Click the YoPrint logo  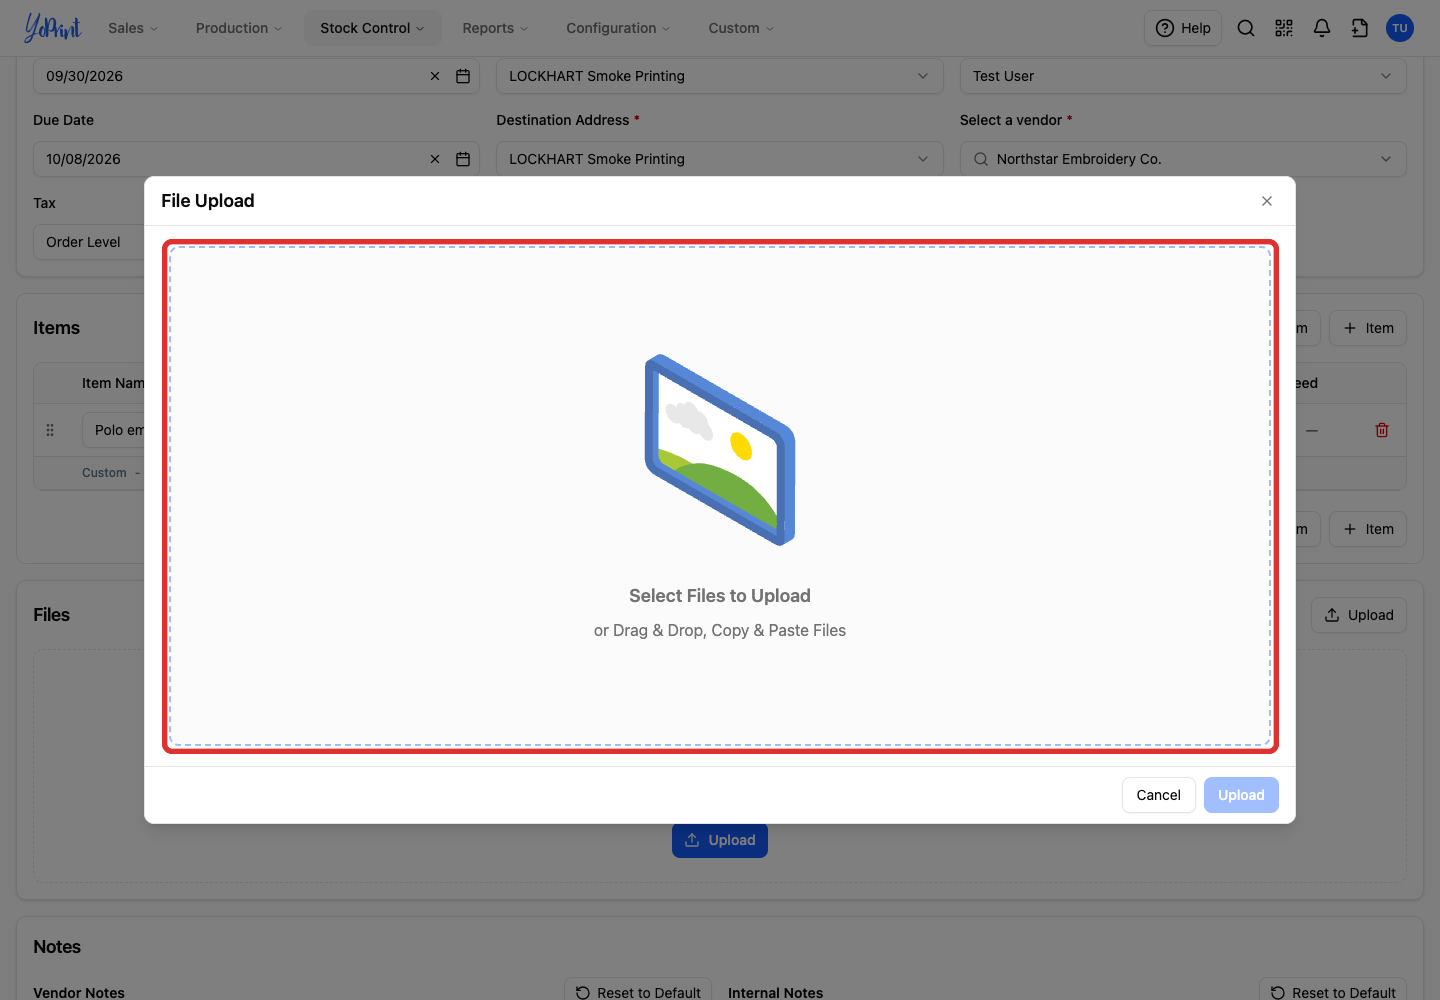[x=52, y=28]
